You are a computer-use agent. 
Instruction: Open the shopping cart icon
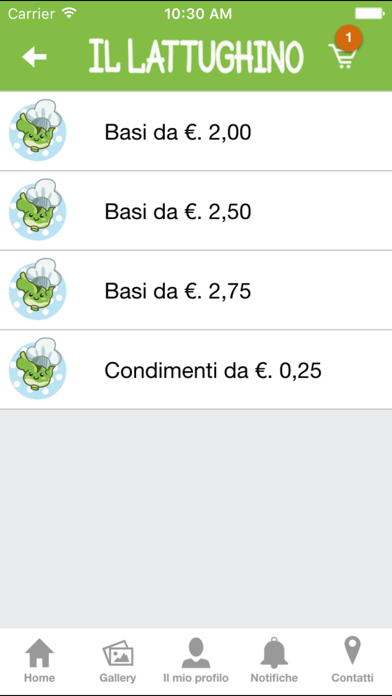pyautogui.click(x=342, y=56)
